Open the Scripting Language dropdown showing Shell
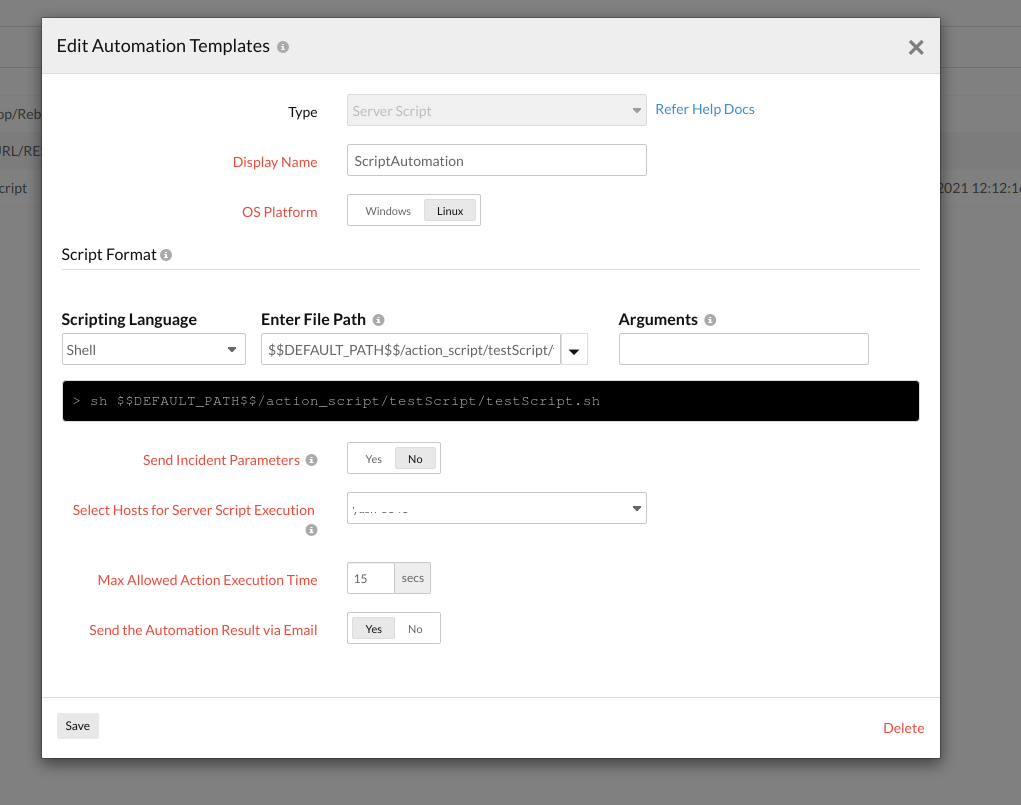 point(154,349)
